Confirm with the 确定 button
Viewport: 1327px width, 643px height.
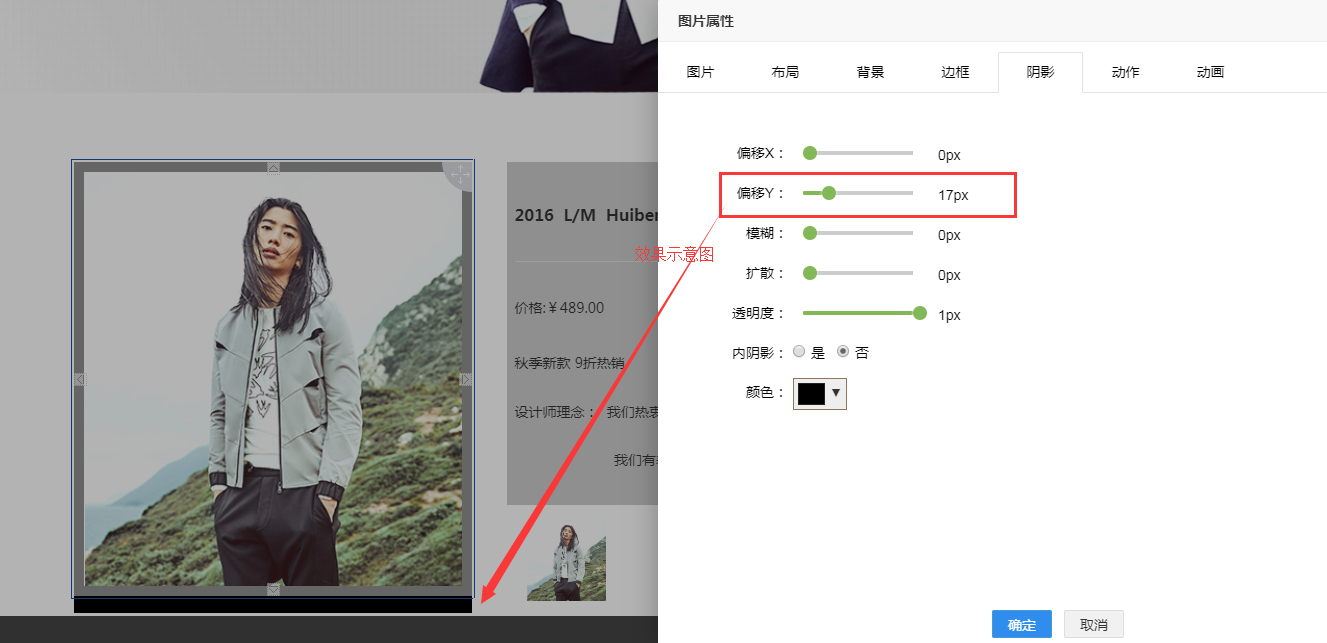click(x=1022, y=624)
